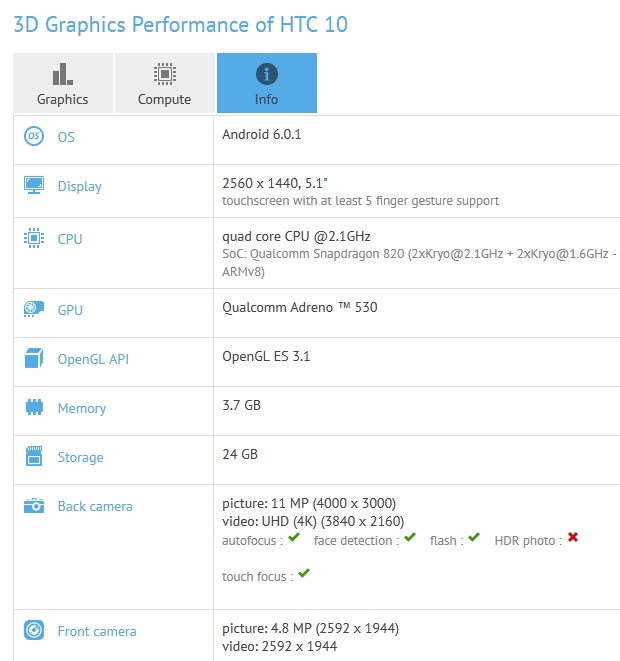620x661 pixels.
Task: Click the autofocus green checkmark
Action: pos(294,537)
